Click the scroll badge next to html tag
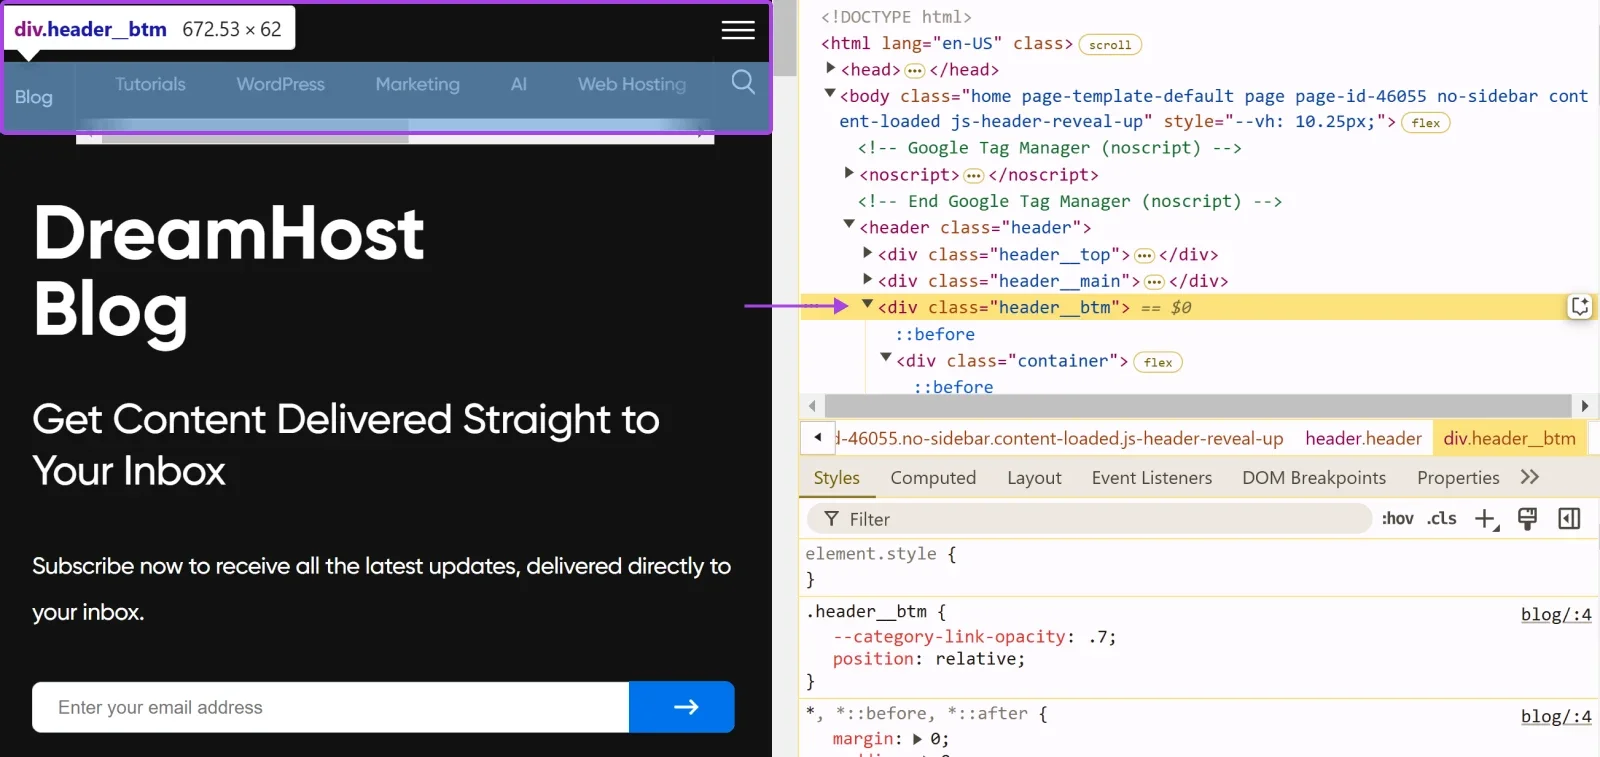The height and width of the screenshot is (757, 1600). click(1110, 45)
